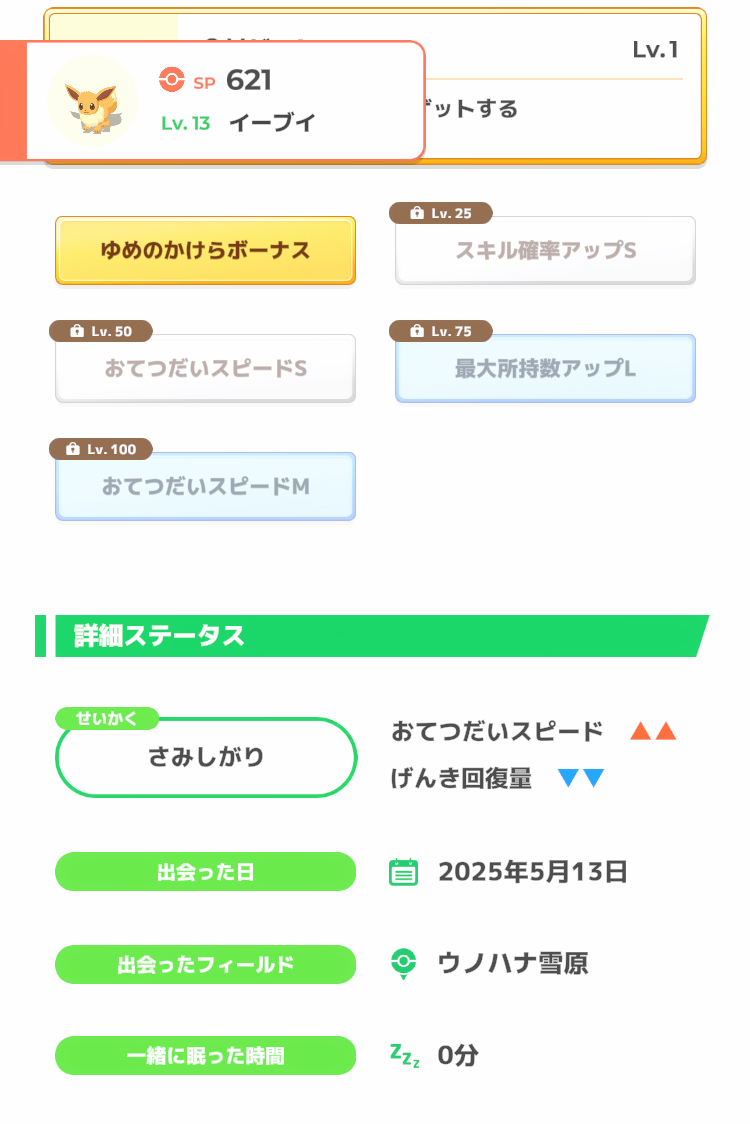Image resolution: width=750 pixels, height=1124 pixels.
Task: Select the locked スキル確率アップS sub-skill
Action: [545, 251]
